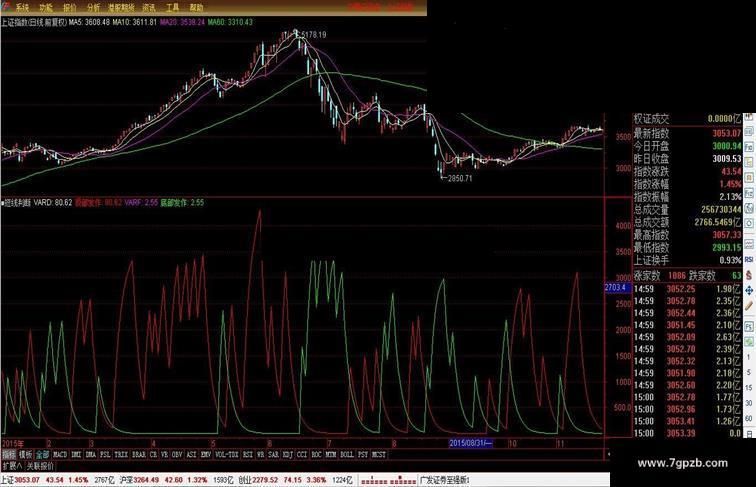The image size is (756, 487).
Task: Switch indicator to MACD
Action: click(x=60, y=454)
